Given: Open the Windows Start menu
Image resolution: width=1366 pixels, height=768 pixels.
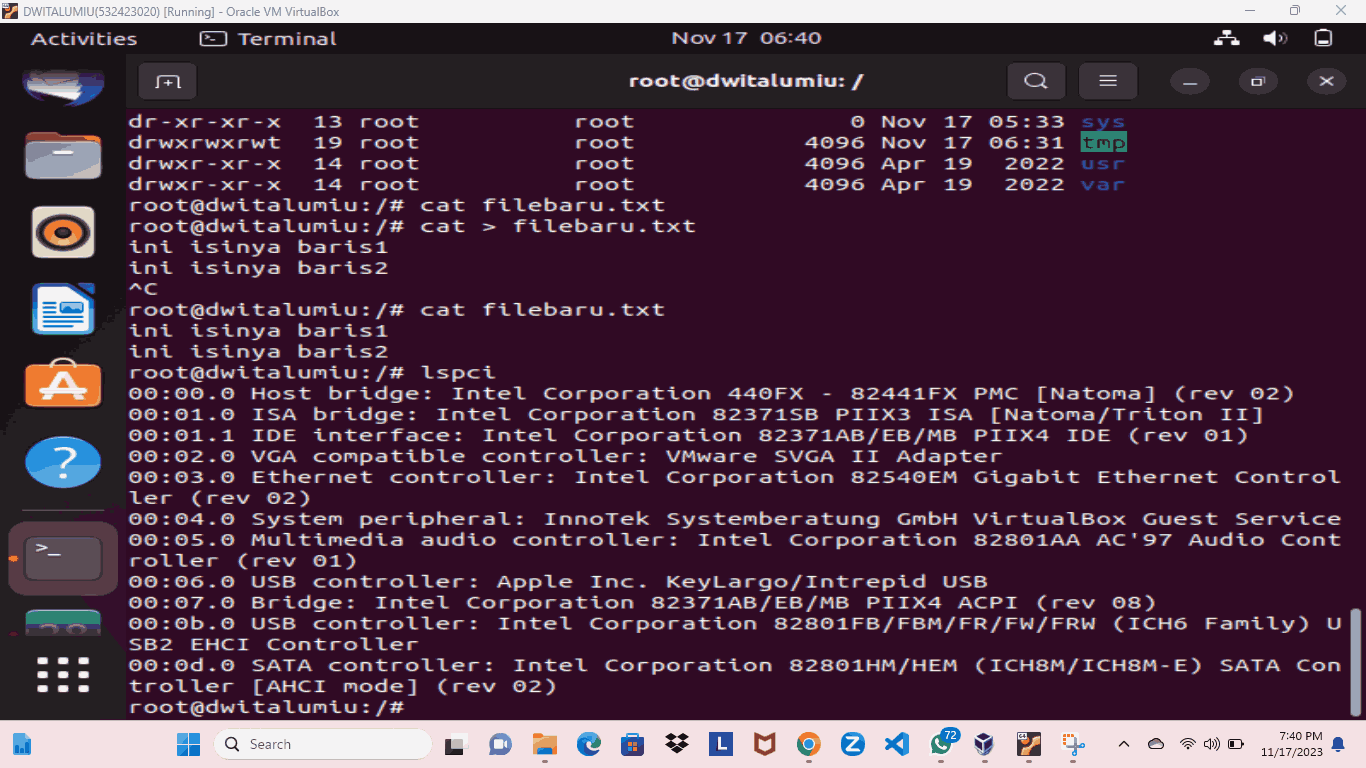Looking at the screenshot, I should pos(188,744).
